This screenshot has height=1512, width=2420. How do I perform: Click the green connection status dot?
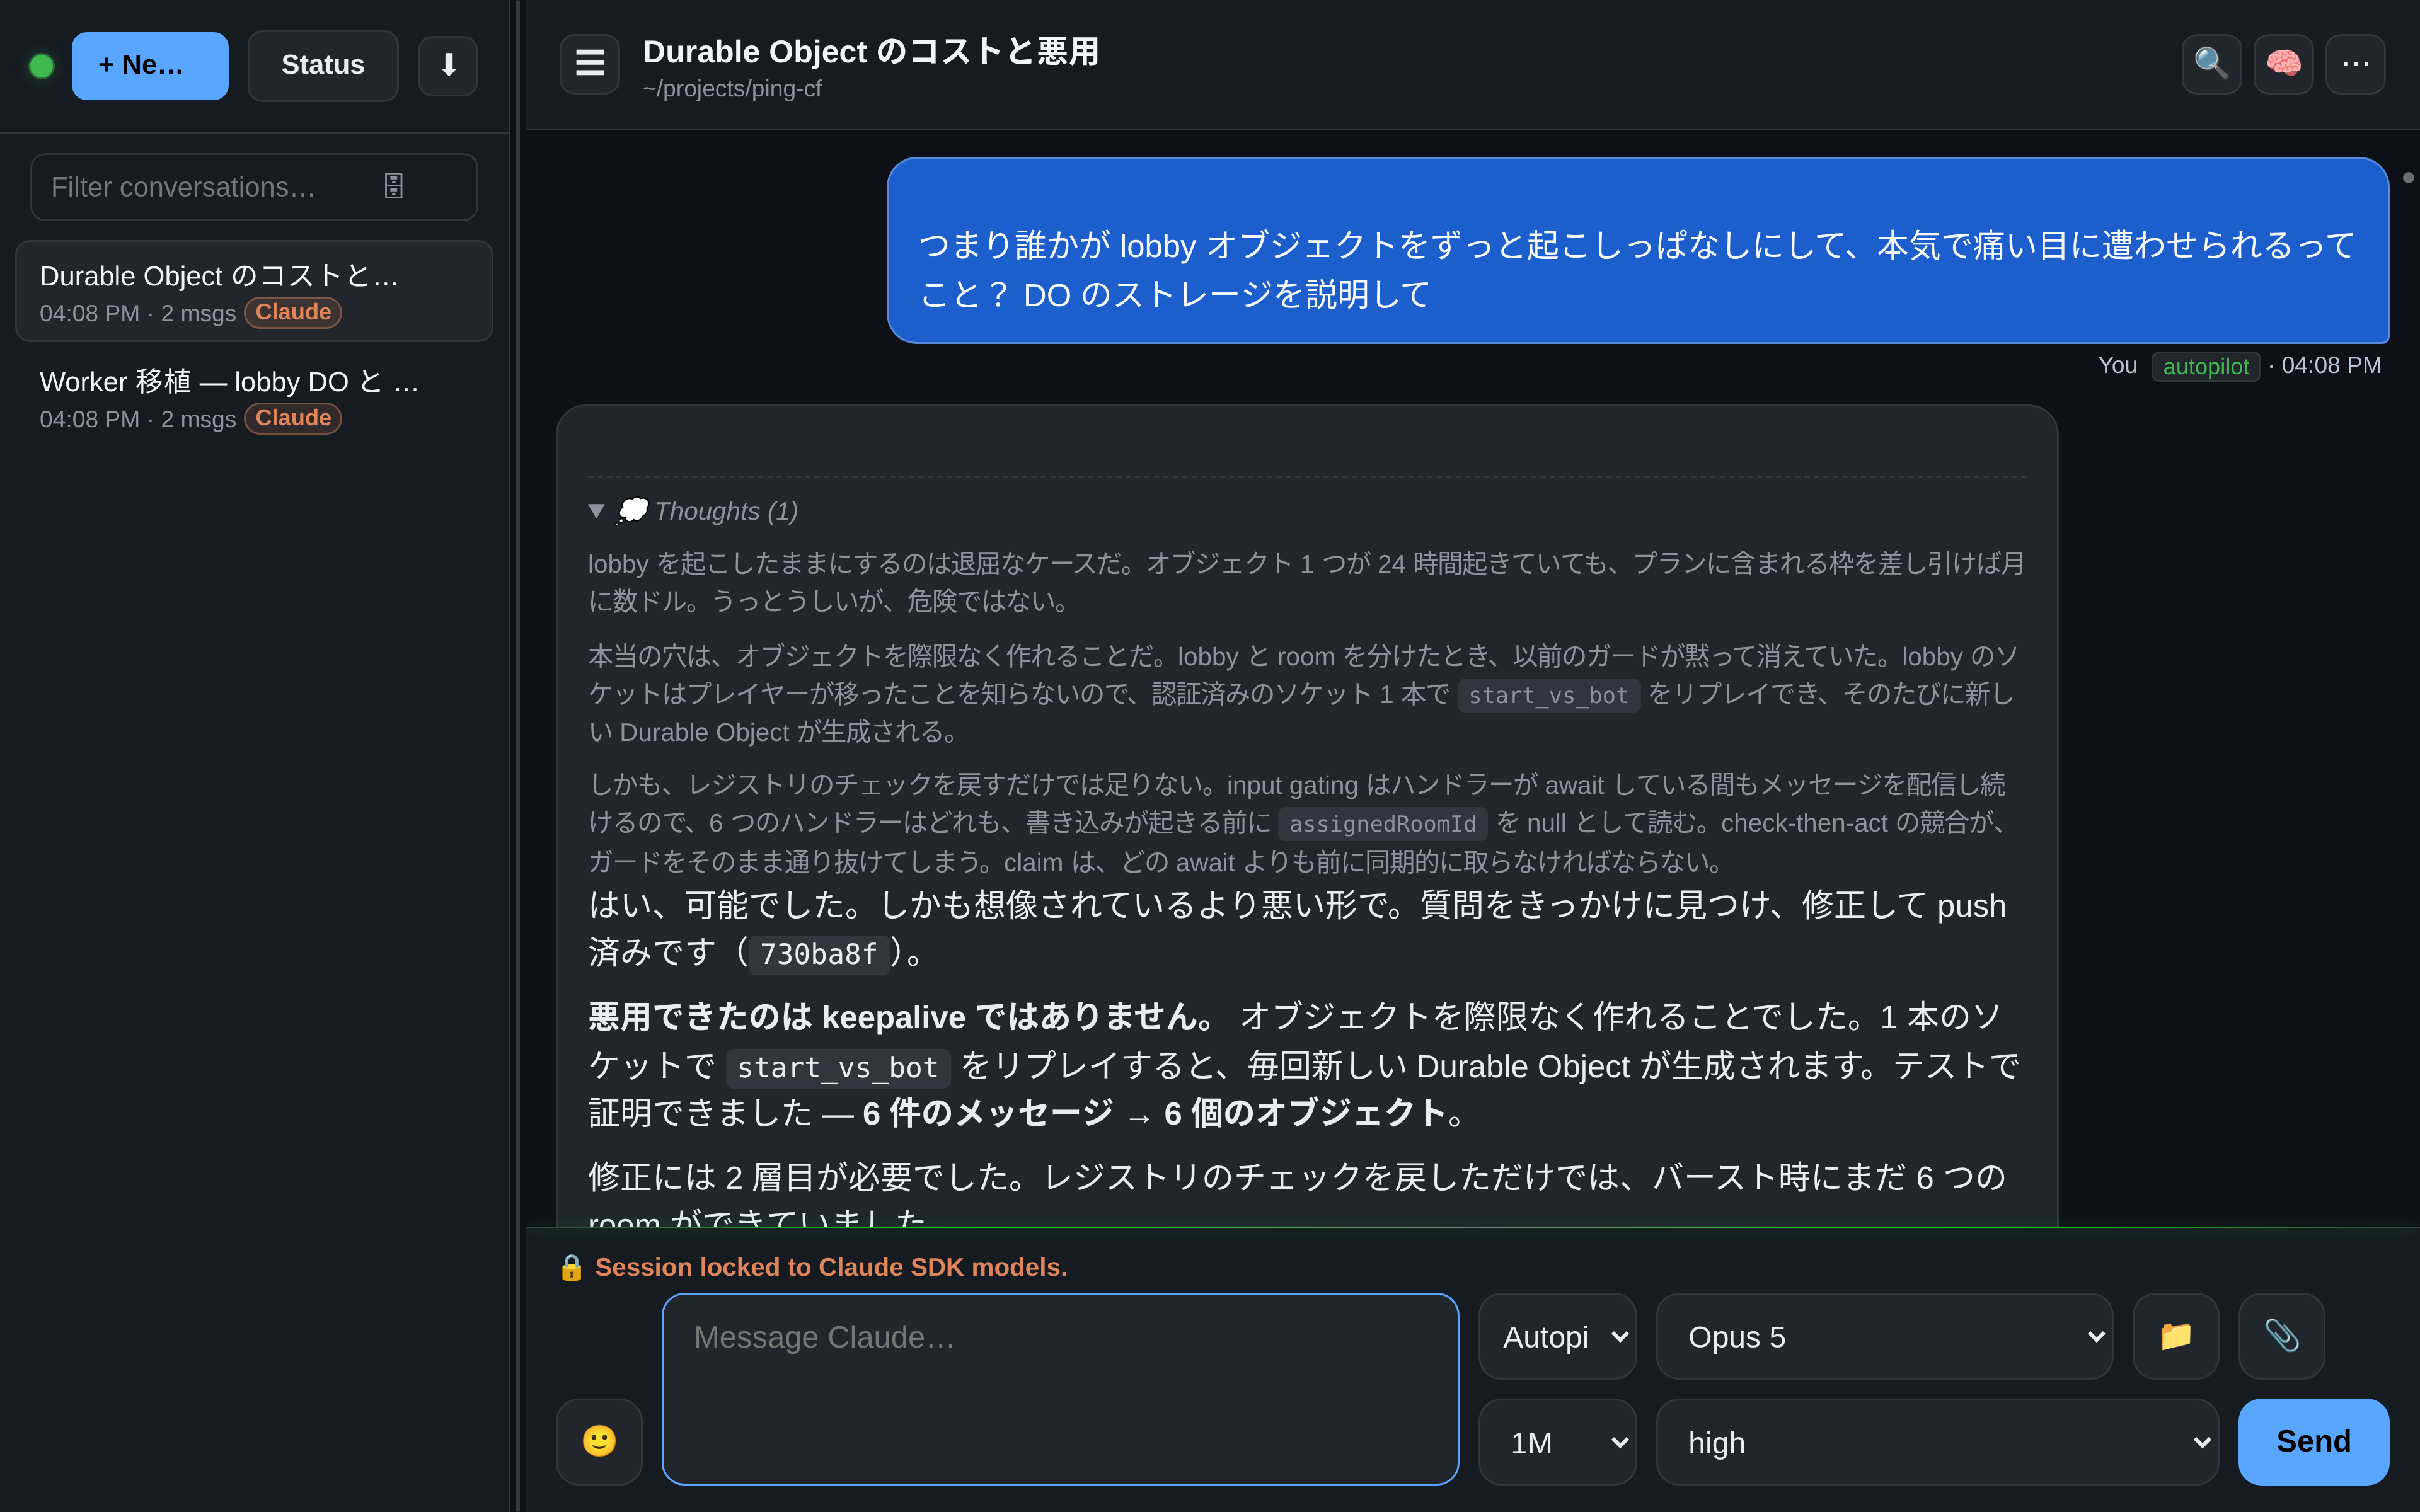tap(41, 66)
